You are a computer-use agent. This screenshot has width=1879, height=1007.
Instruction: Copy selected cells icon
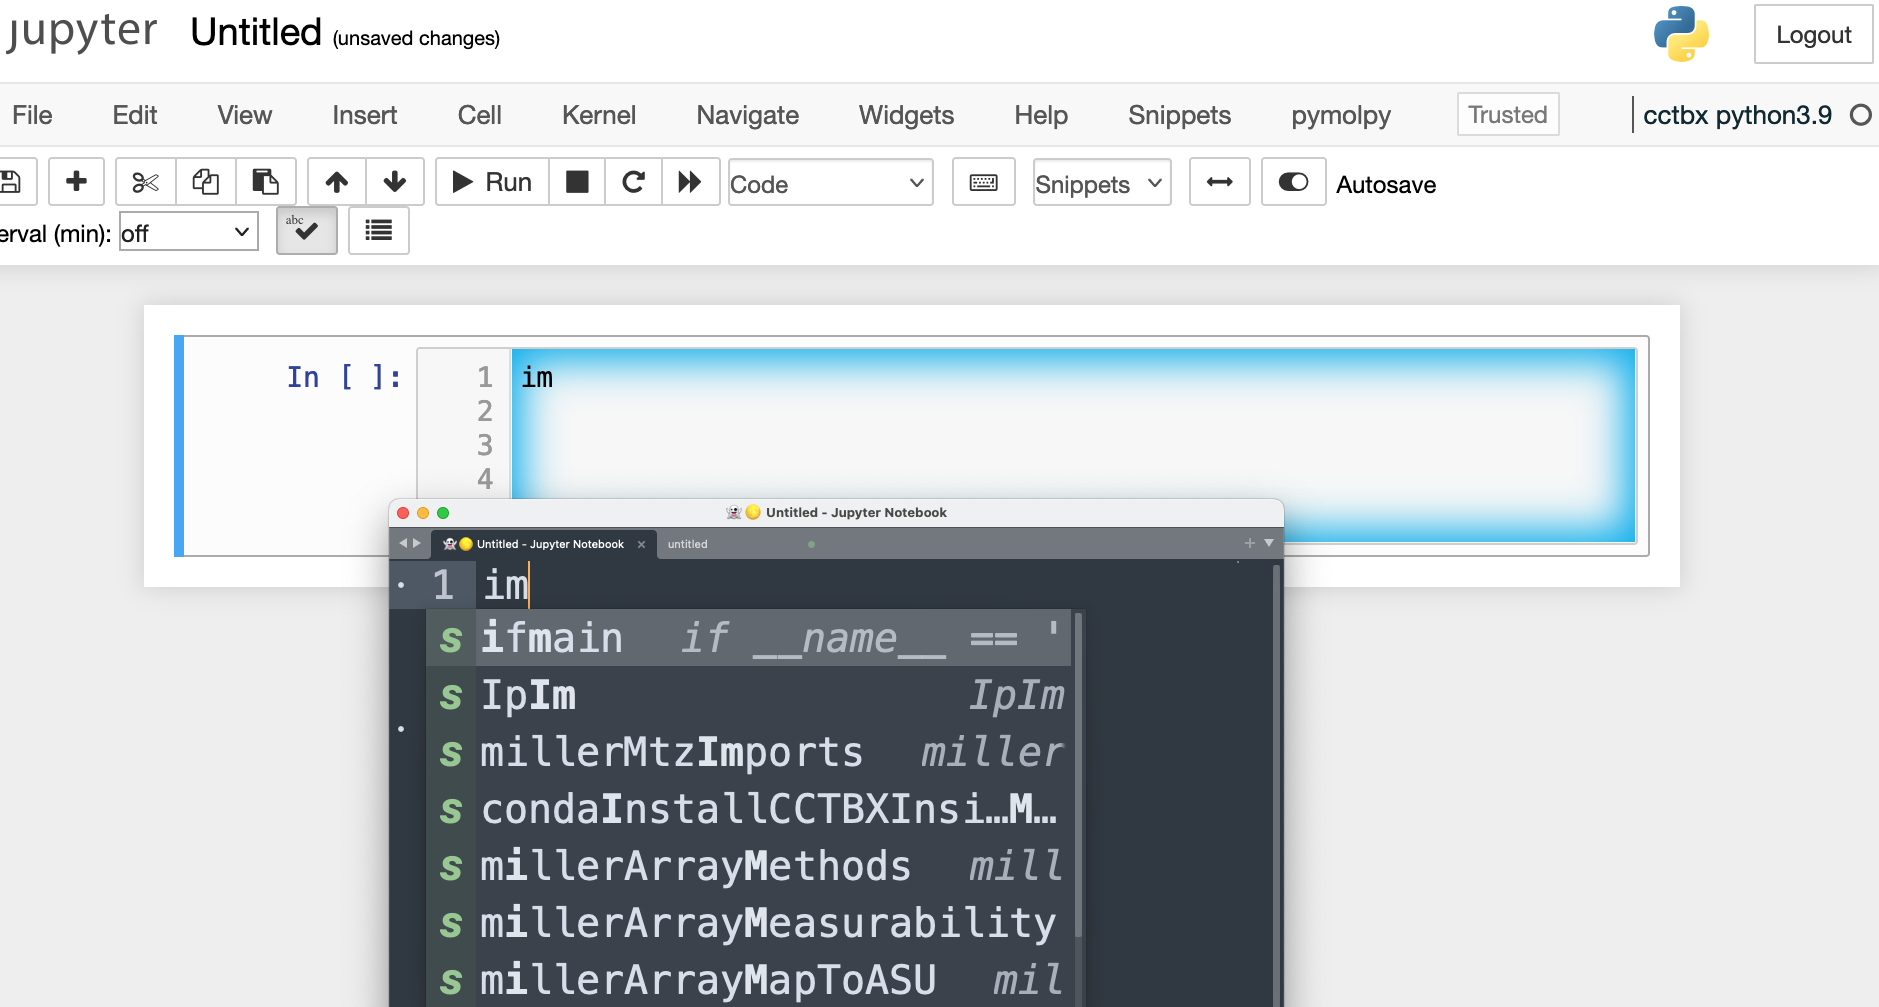pos(206,182)
